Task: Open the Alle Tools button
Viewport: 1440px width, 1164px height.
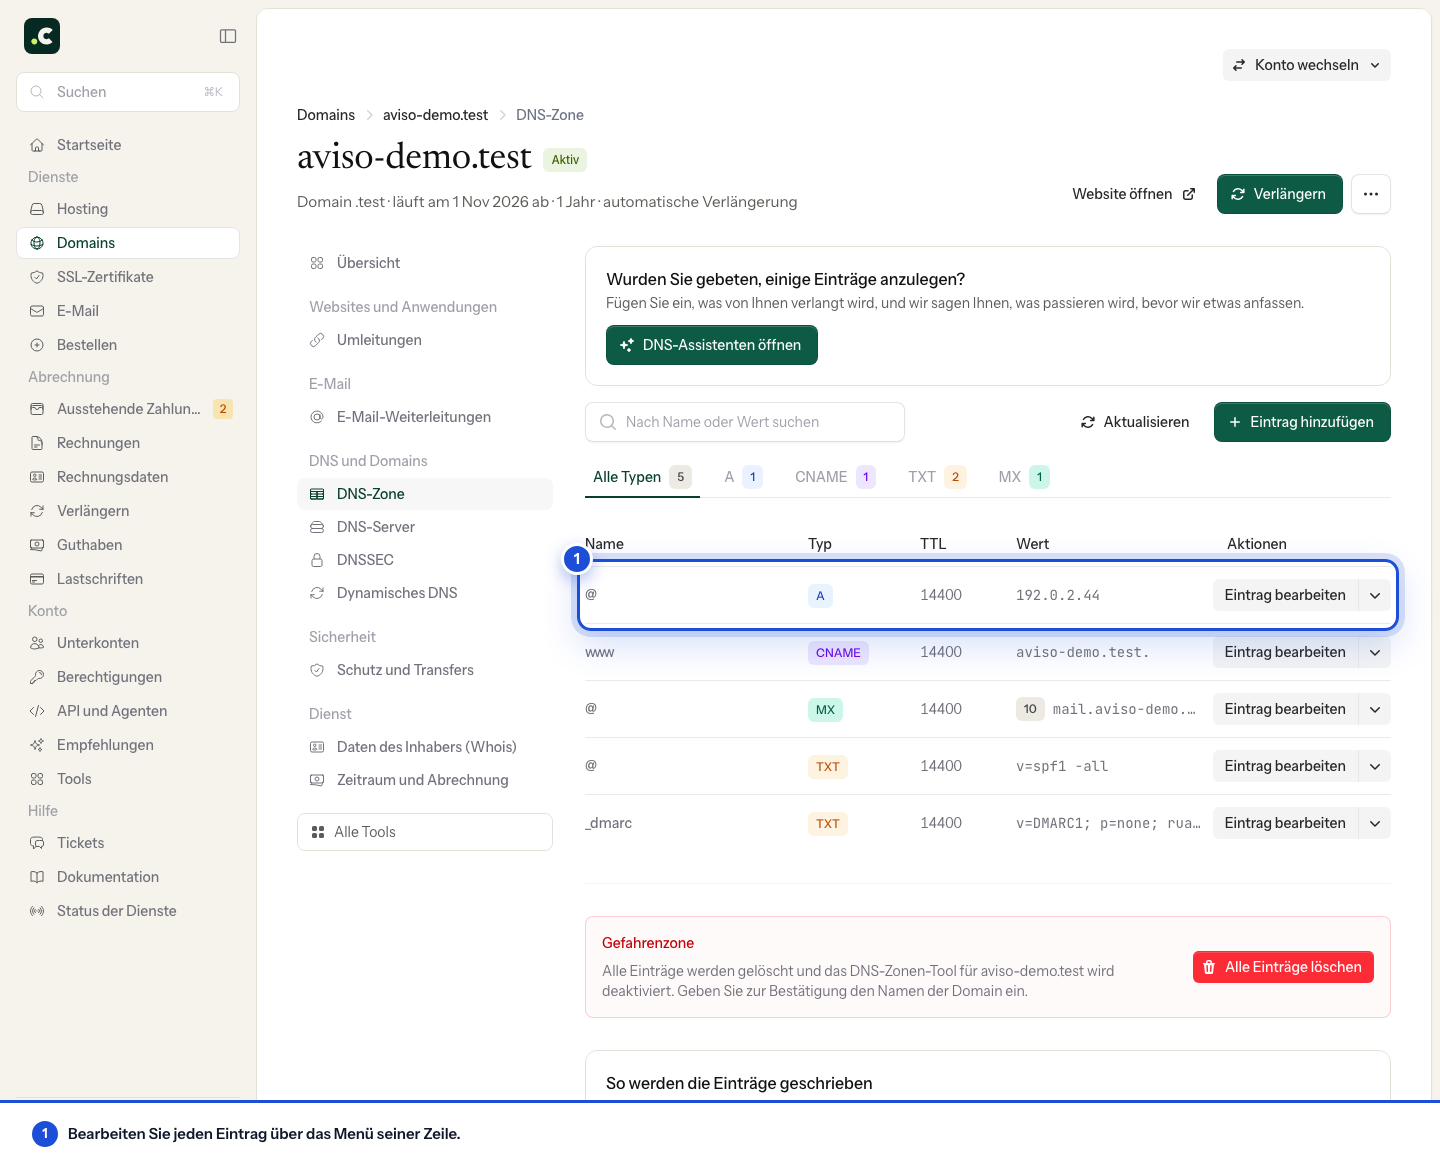Action: click(x=425, y=832)
